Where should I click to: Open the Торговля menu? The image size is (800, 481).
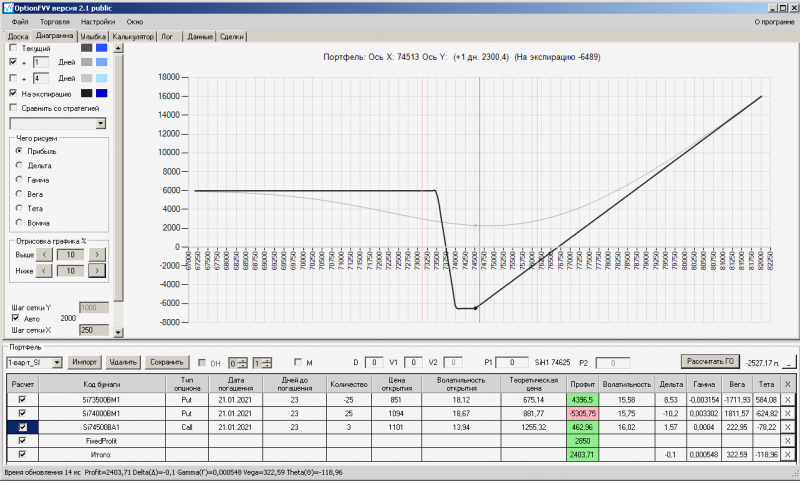(55, 22)
